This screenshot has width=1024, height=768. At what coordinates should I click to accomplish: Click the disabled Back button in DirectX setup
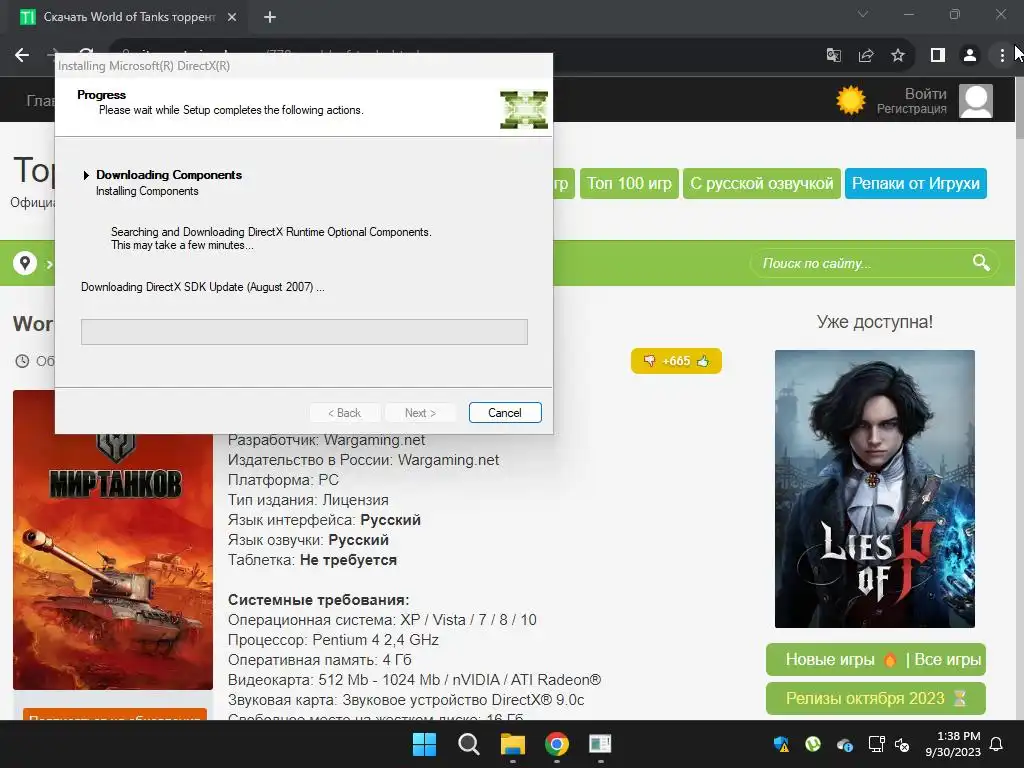pos(344,413)
